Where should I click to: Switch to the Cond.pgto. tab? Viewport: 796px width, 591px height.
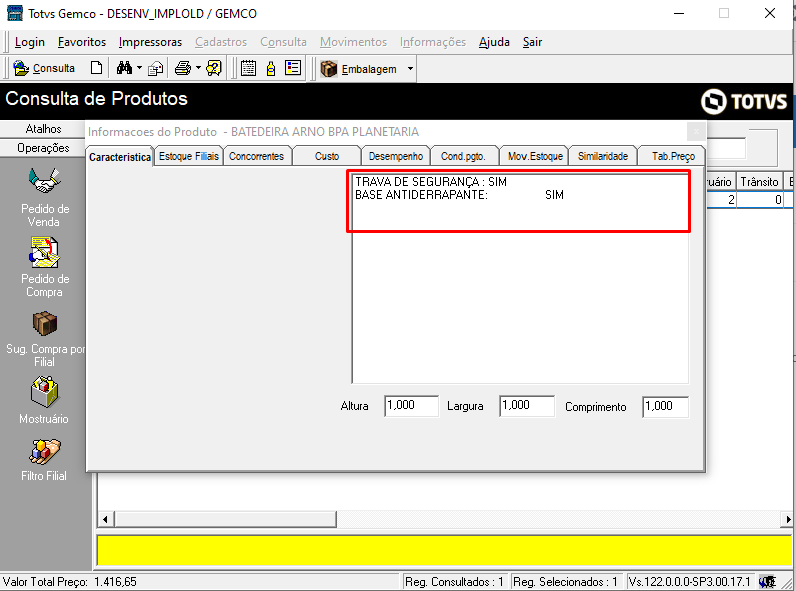coord(463,156)
